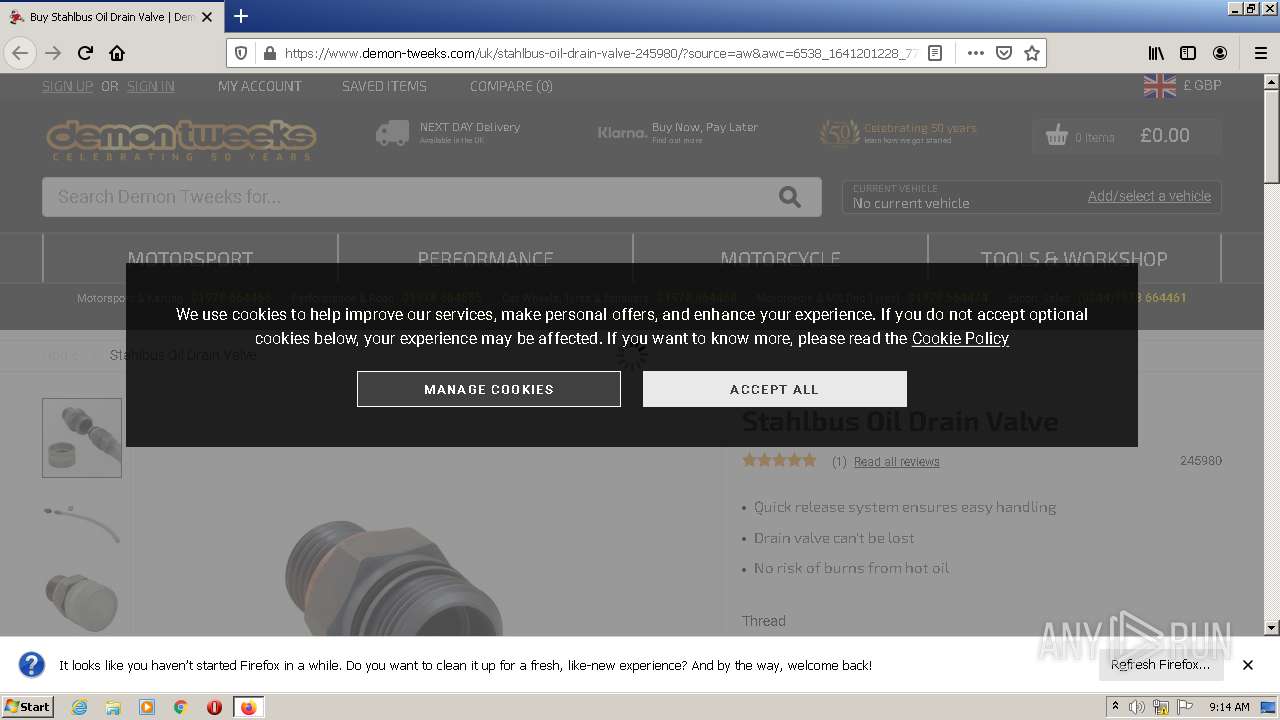Open the Performance category tab
Image resolution: width=1280 pixels, height=720 pixels.
[x=485, y=258]
